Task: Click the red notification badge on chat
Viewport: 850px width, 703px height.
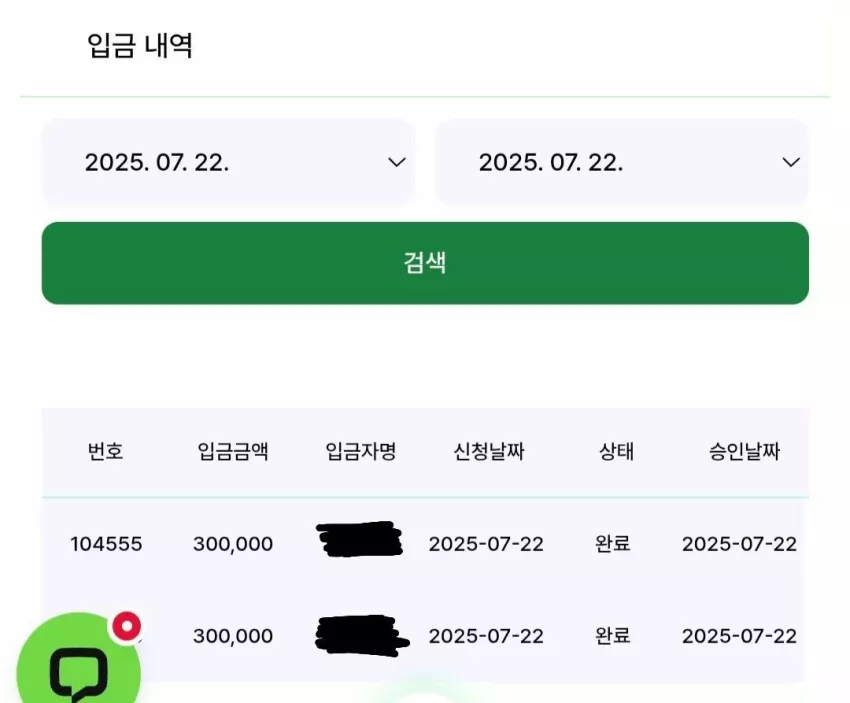Action: pyautogui.click(x=127, y=627)
